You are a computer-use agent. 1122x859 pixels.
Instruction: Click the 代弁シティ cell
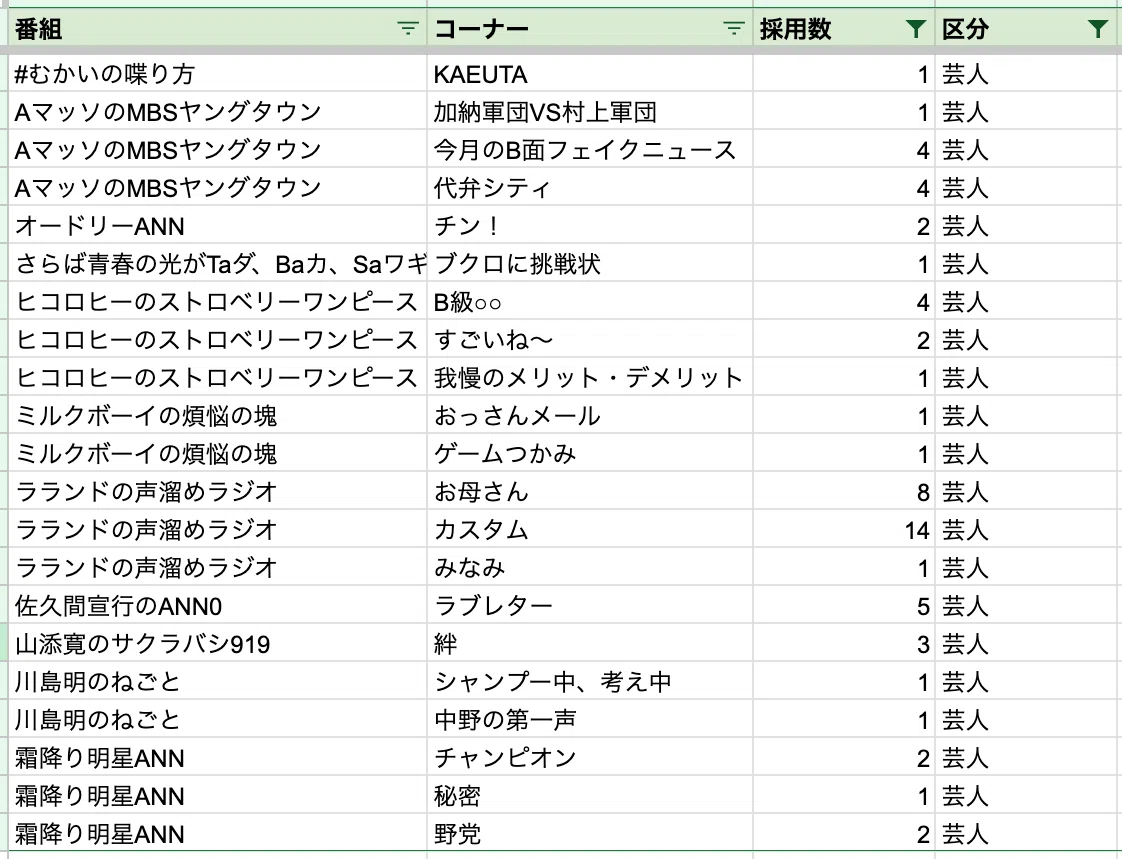[590, 188]
